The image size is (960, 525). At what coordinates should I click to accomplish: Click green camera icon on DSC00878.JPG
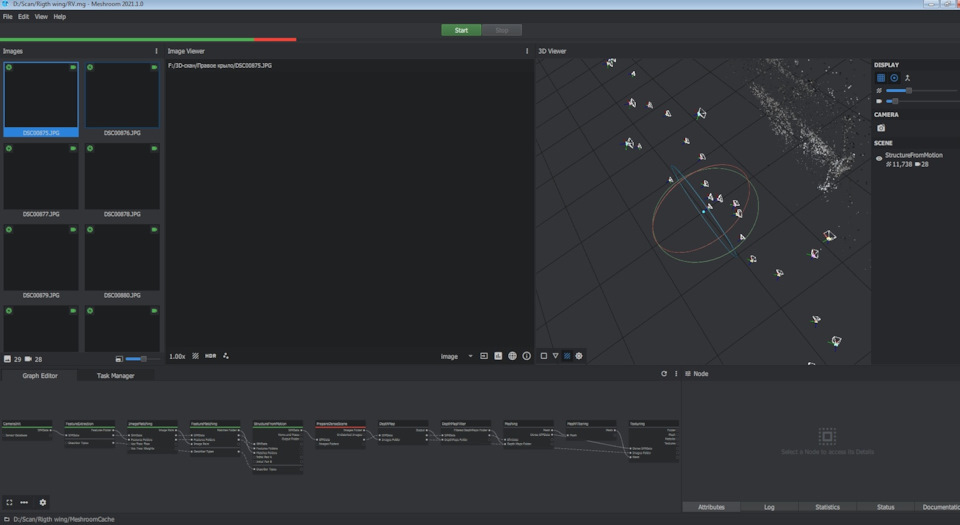154,148
